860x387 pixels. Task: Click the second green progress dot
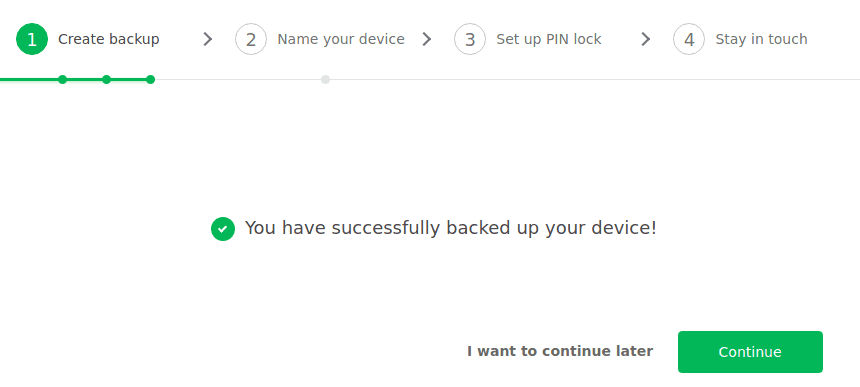tap(106, 79)
